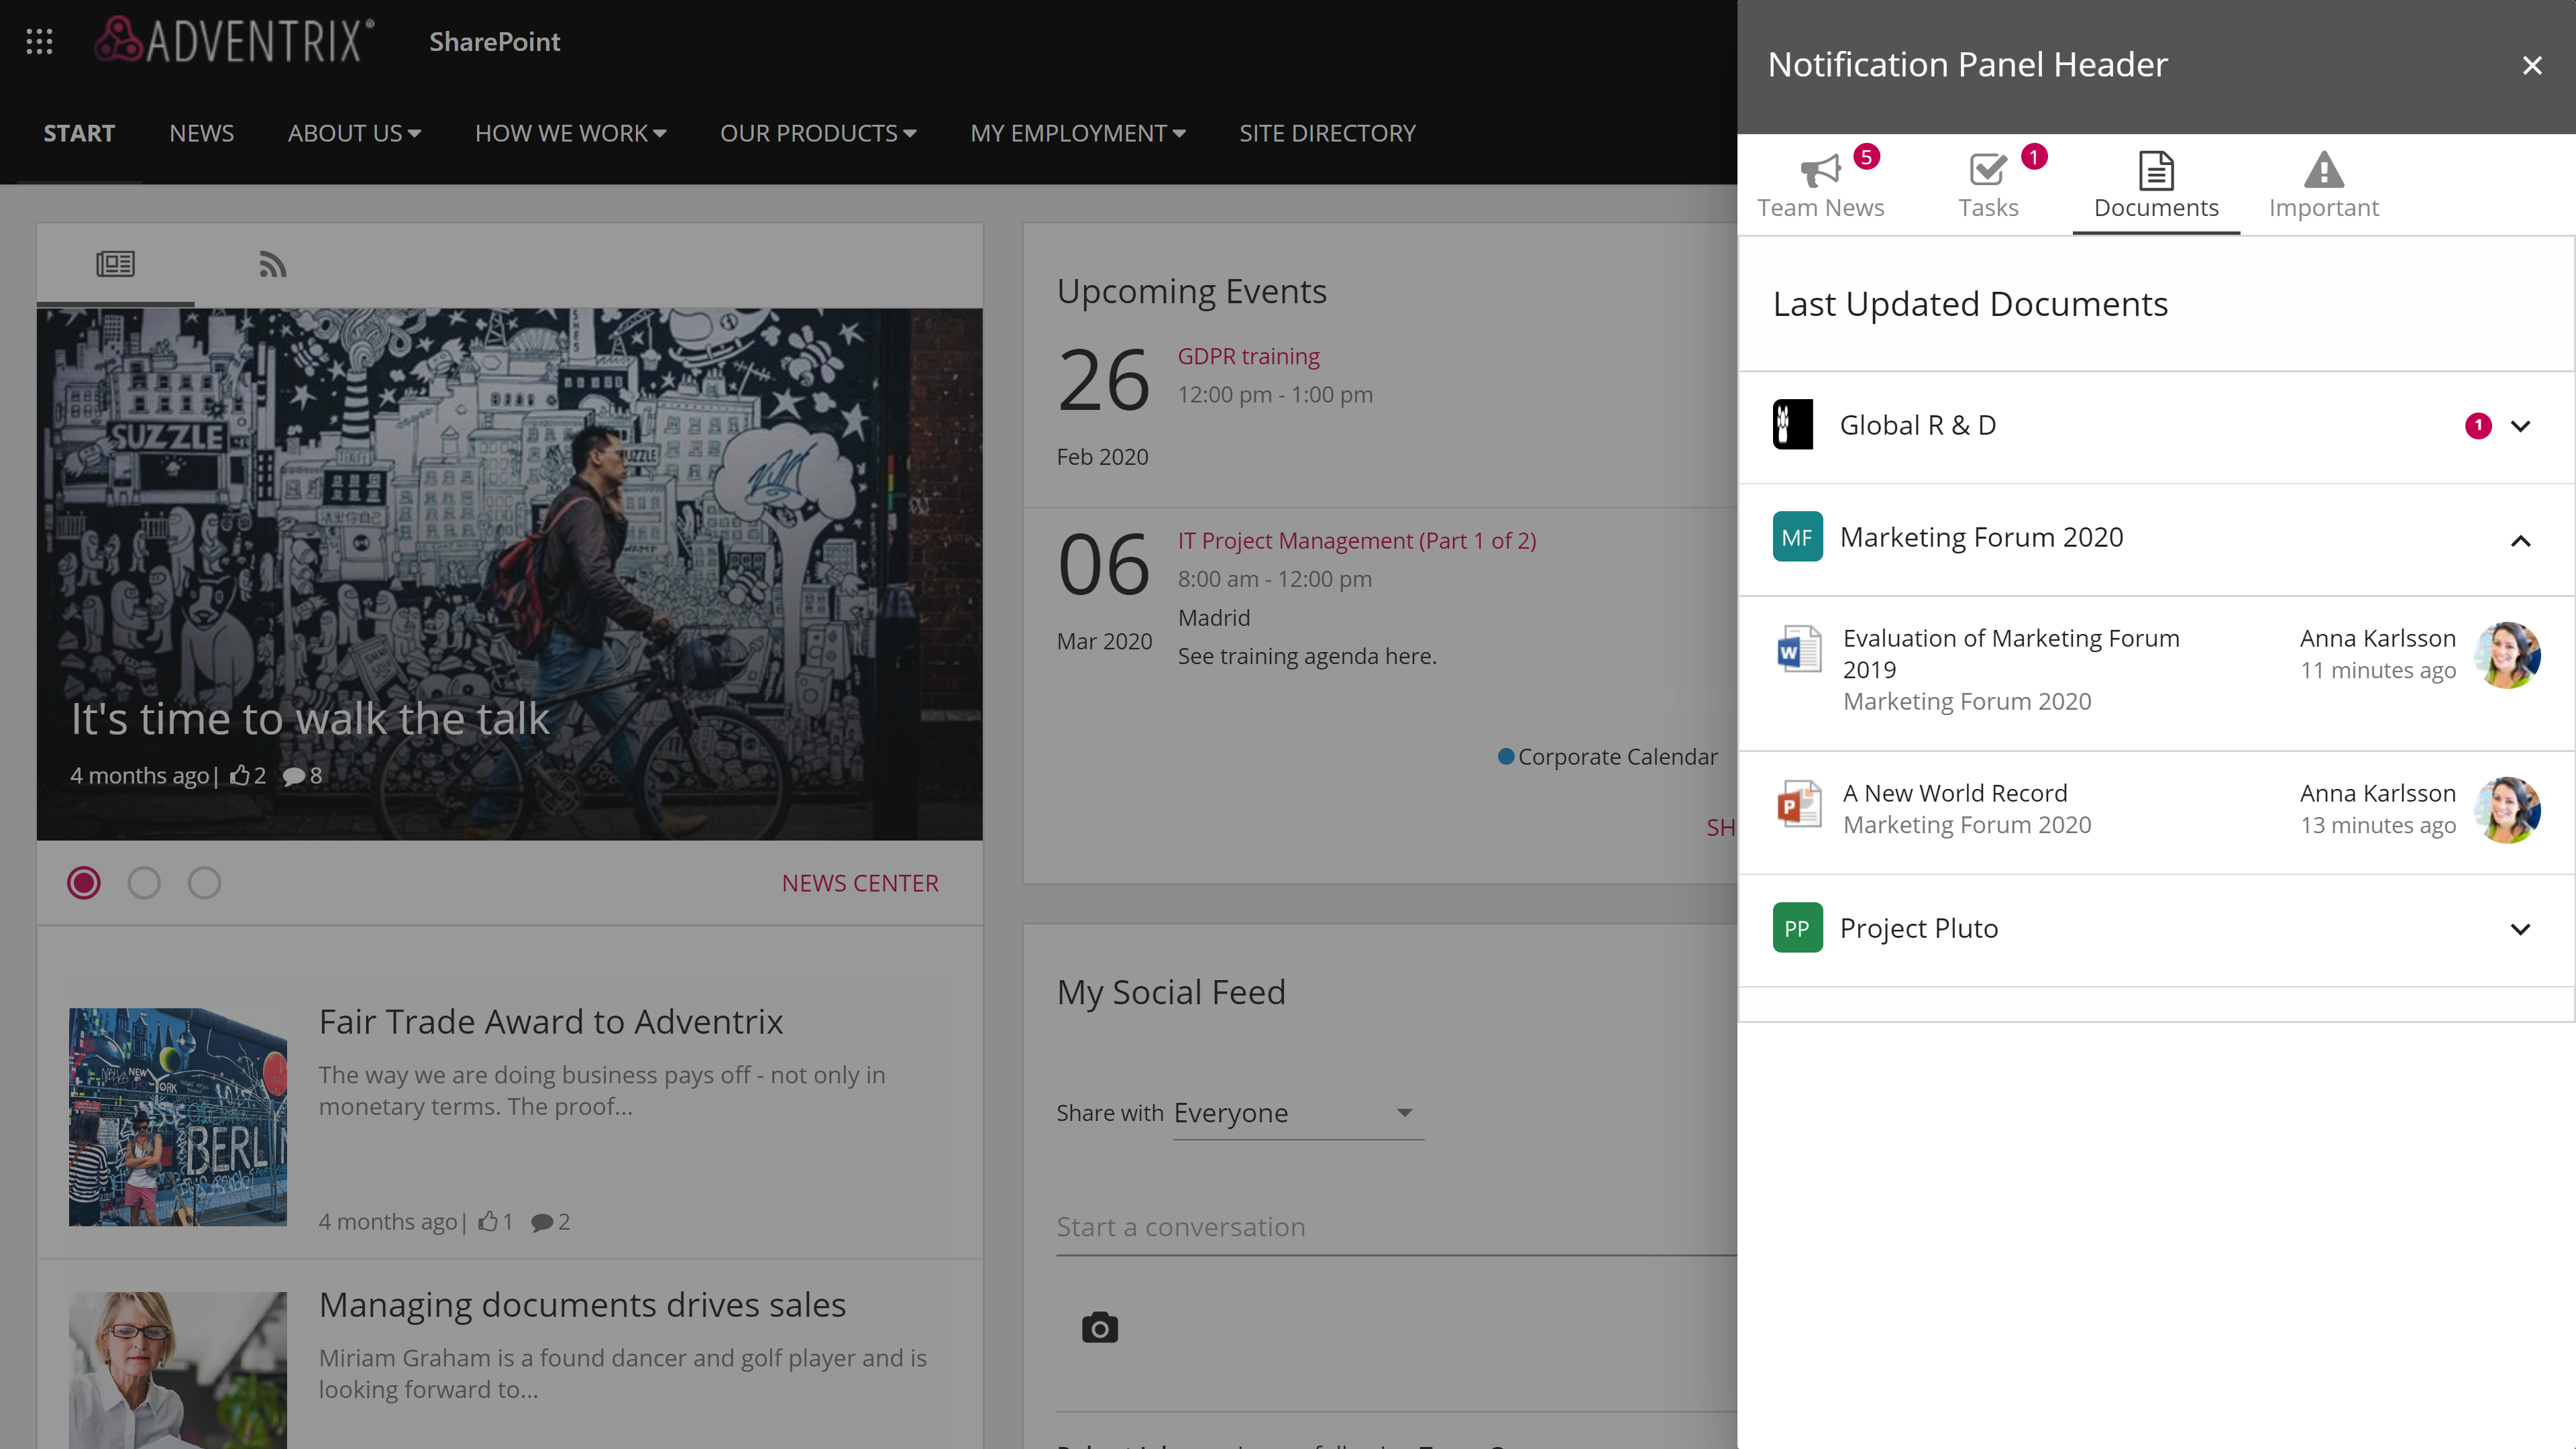Open the Word document icon for Evaluation
This screenshot has width=2576, height=1449.
(x=1798, y=650)
